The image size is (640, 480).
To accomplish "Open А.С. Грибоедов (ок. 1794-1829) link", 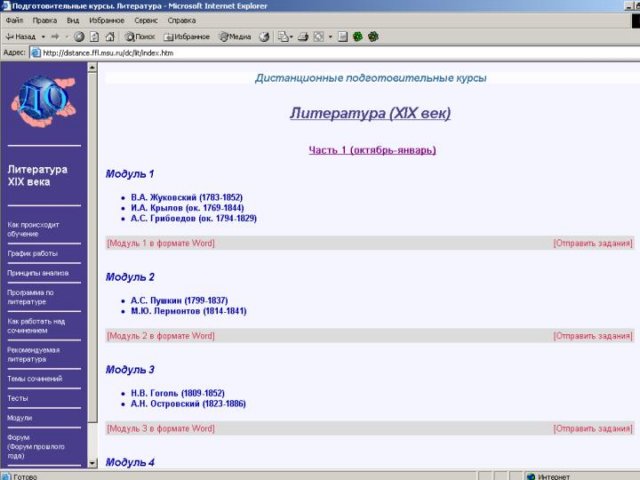I will pyautogui.click(x=193, y=218).
